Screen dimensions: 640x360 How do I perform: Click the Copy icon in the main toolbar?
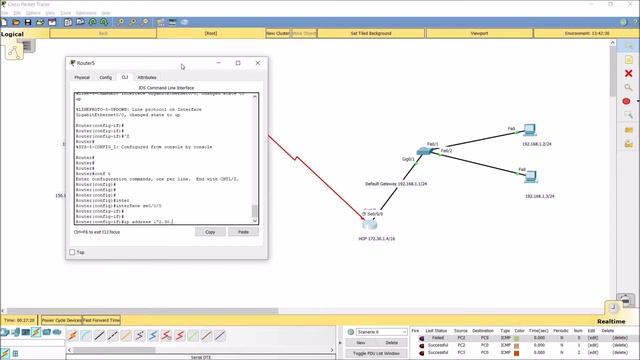point(68,22)
